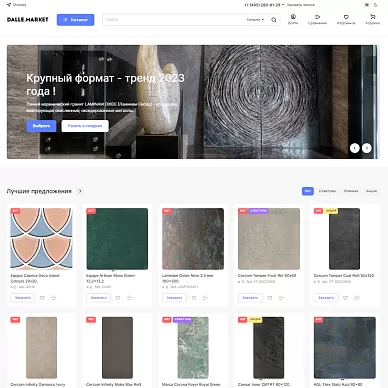The width and height of the screenshot is (388, 388).
Task: Open the ADL Tiles Slate product image
Action: point(345,348)
